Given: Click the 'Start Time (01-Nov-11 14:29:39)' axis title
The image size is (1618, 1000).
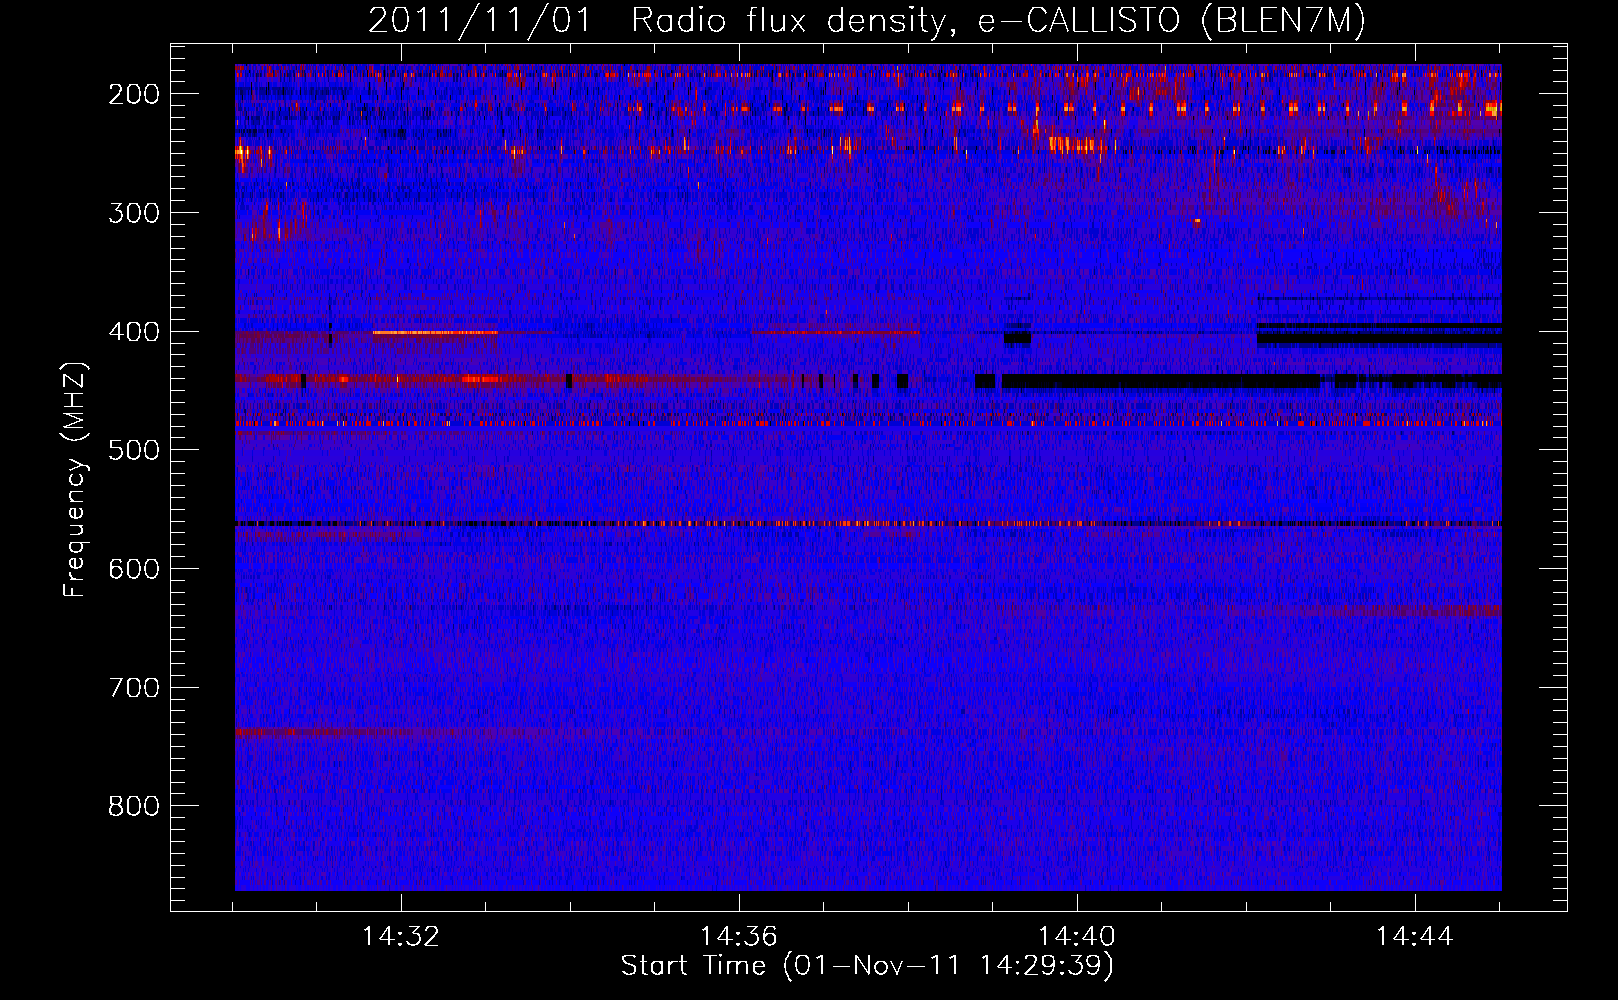Looking at the screenshot, I should [867, 966].
